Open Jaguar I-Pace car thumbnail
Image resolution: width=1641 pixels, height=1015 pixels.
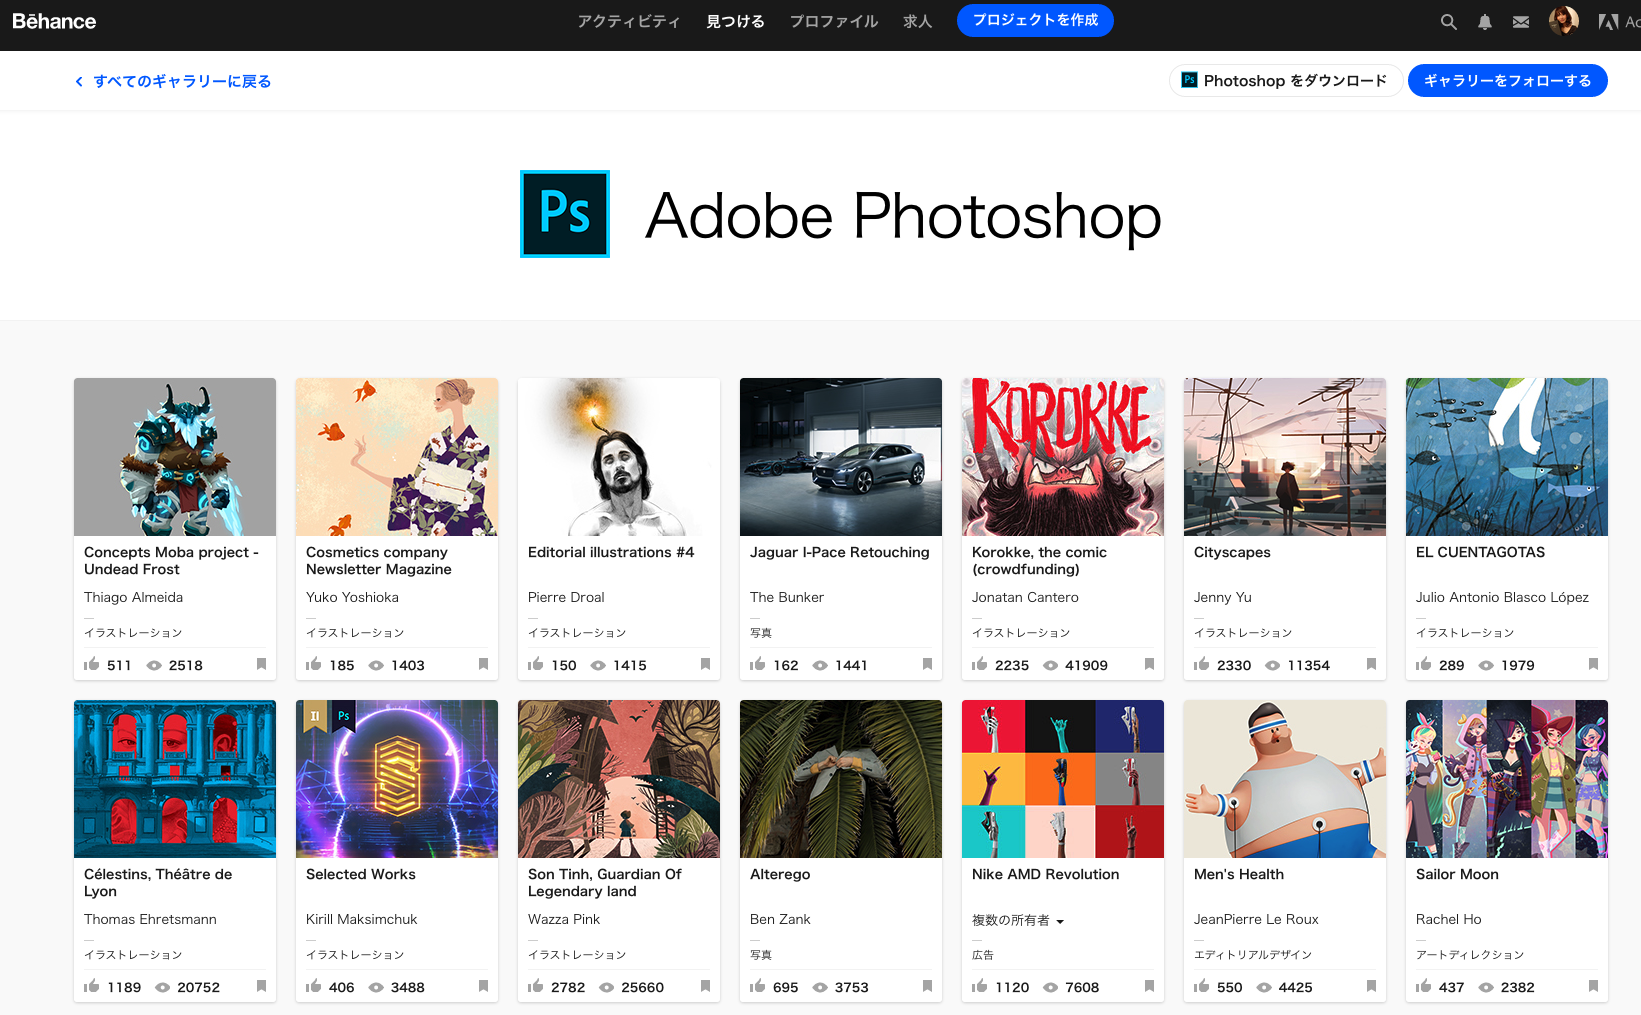tap(841, 457)
